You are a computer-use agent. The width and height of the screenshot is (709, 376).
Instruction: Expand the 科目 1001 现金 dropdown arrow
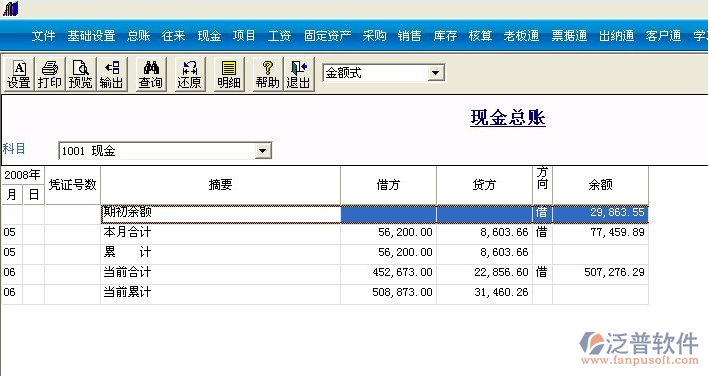[x=262, y=151]
